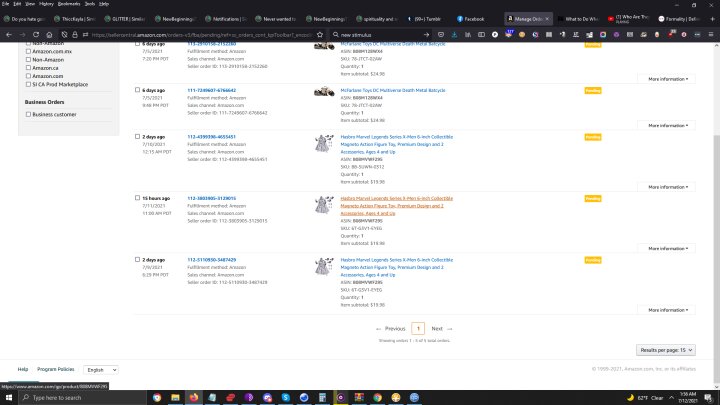Image resolution: width=720 pixels, height=405 pixels.
Task: Switch to the Facebook tab
Action: click(x=475, y=19)
